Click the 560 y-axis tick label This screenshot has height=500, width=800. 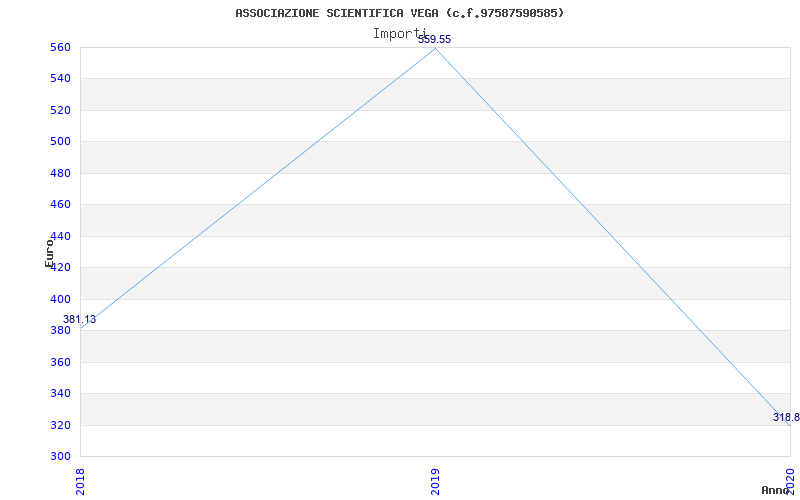60,47
